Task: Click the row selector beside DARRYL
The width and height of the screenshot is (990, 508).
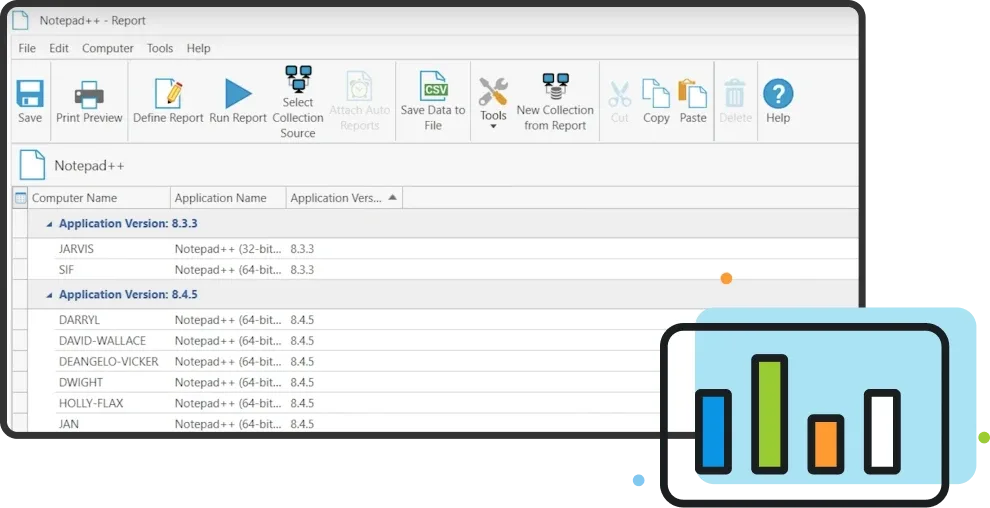Action: 20,320
